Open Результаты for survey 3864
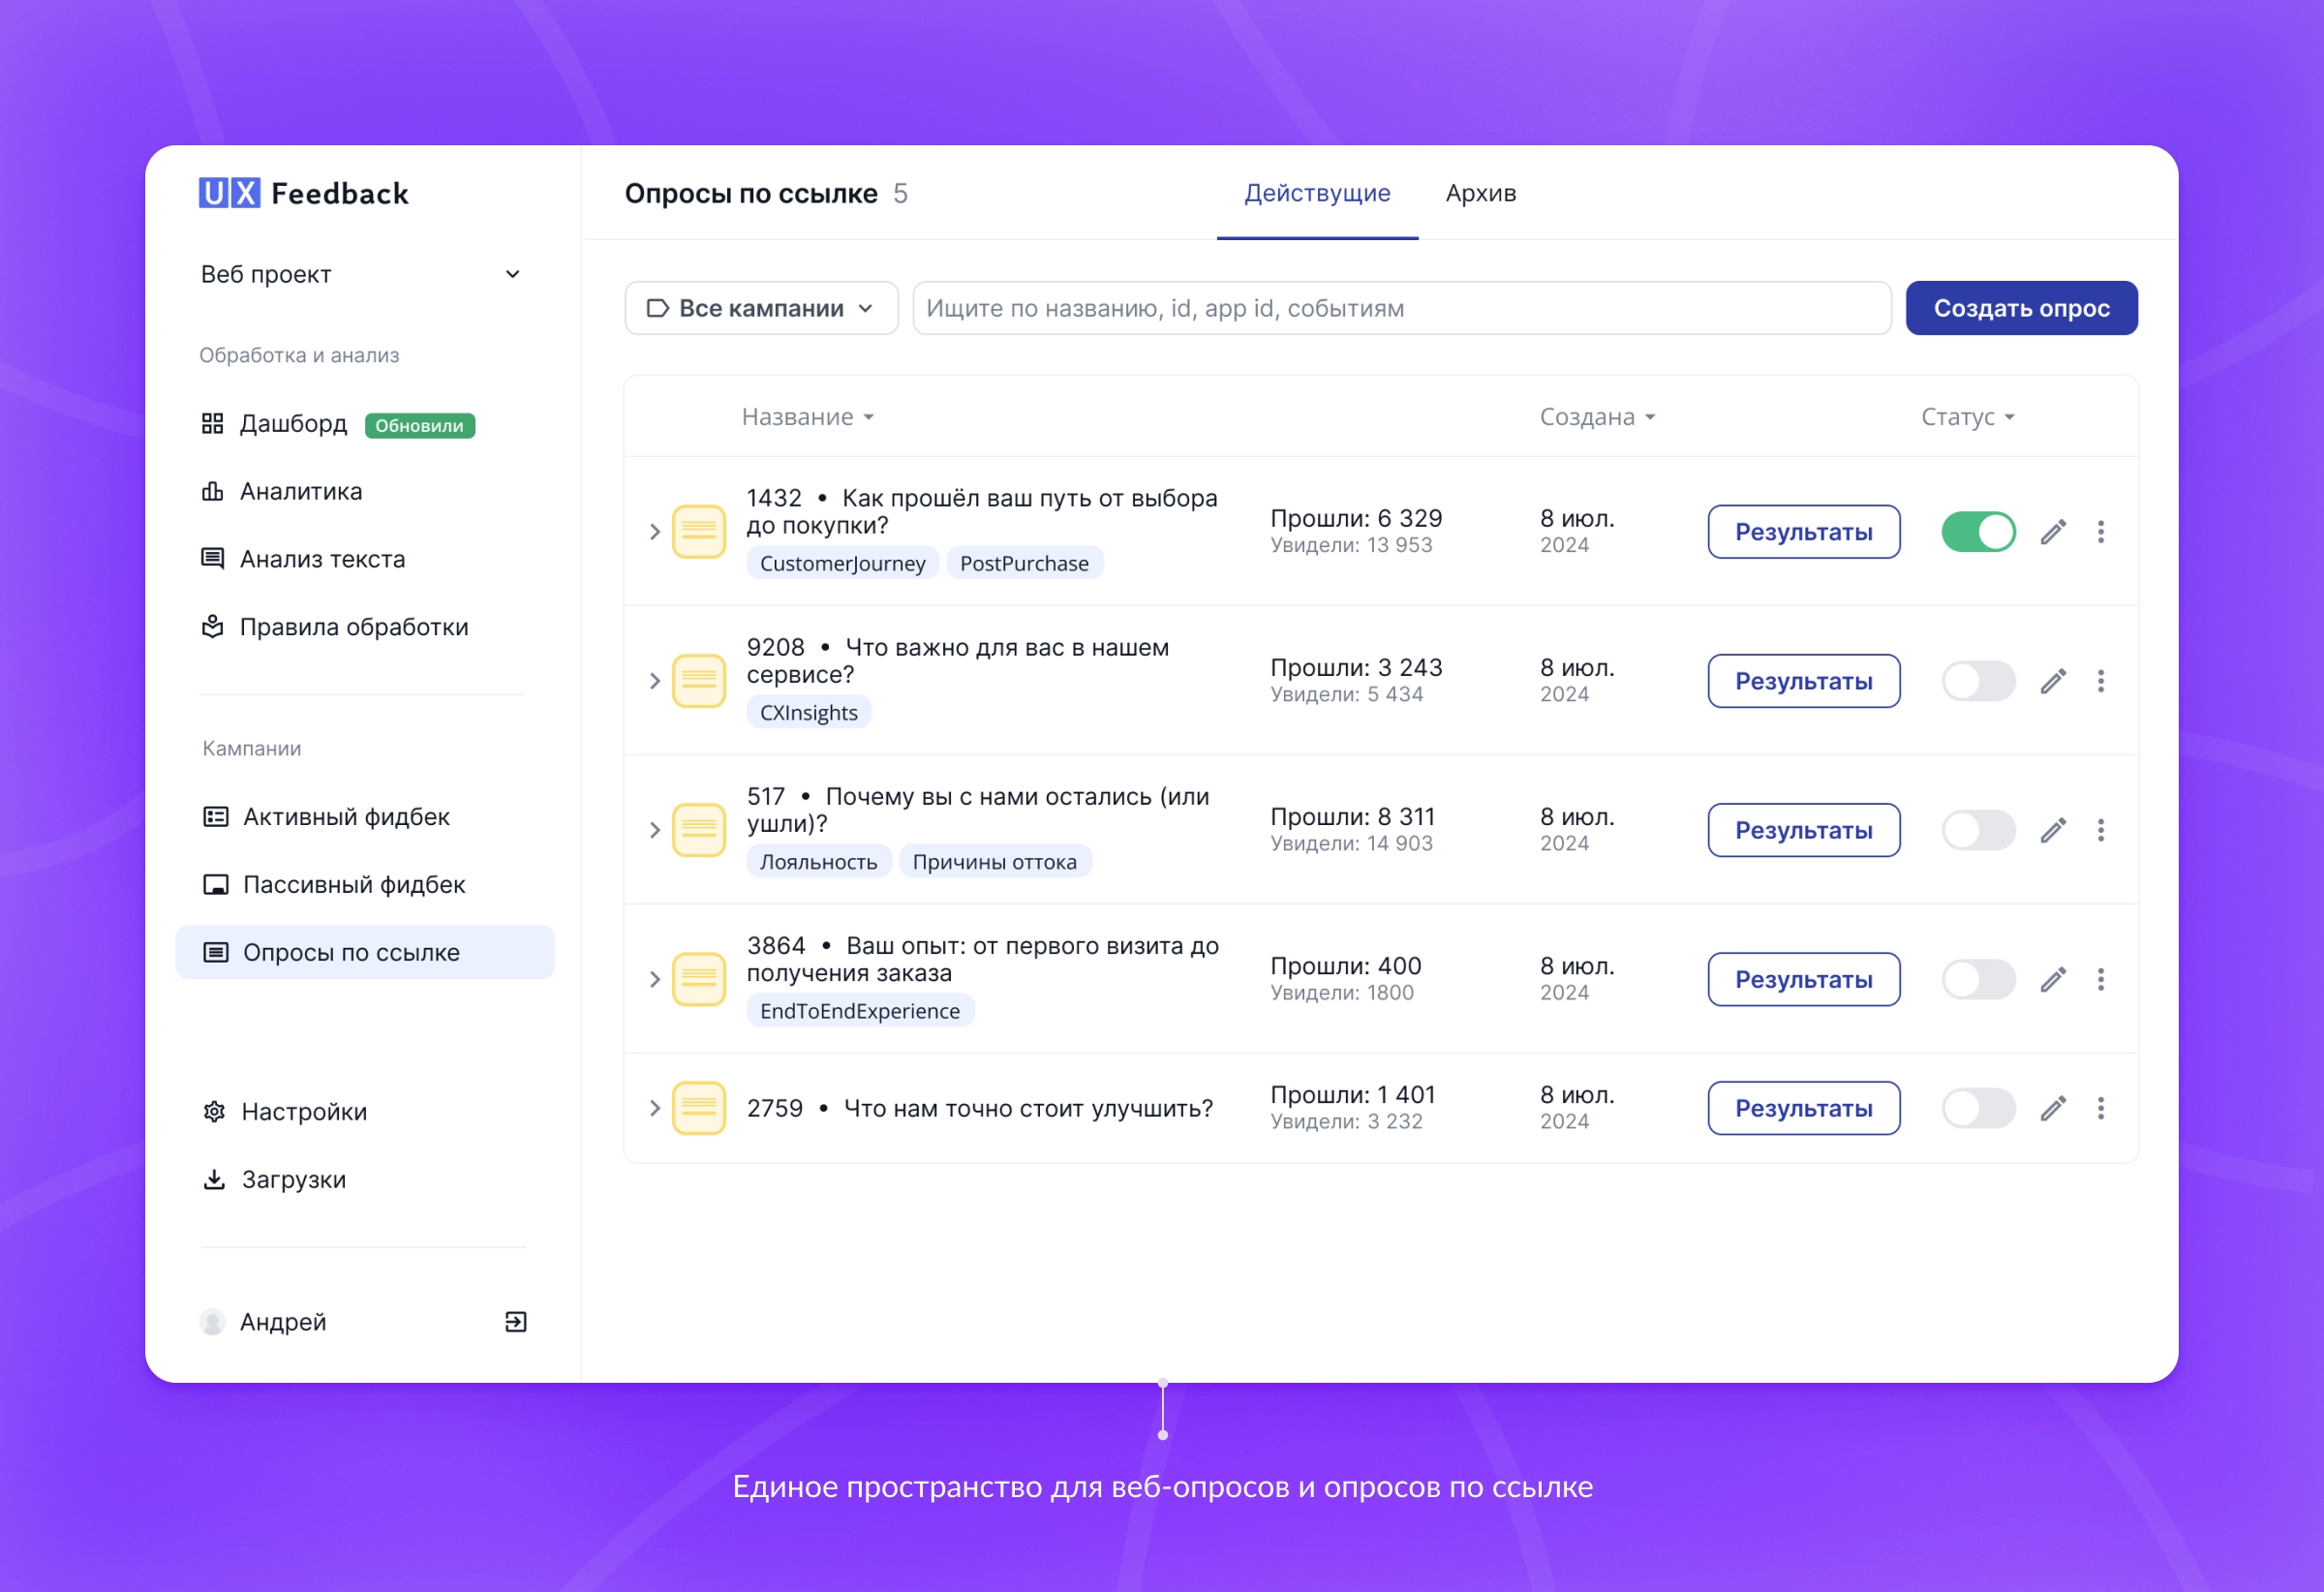 pos(1802,979)
